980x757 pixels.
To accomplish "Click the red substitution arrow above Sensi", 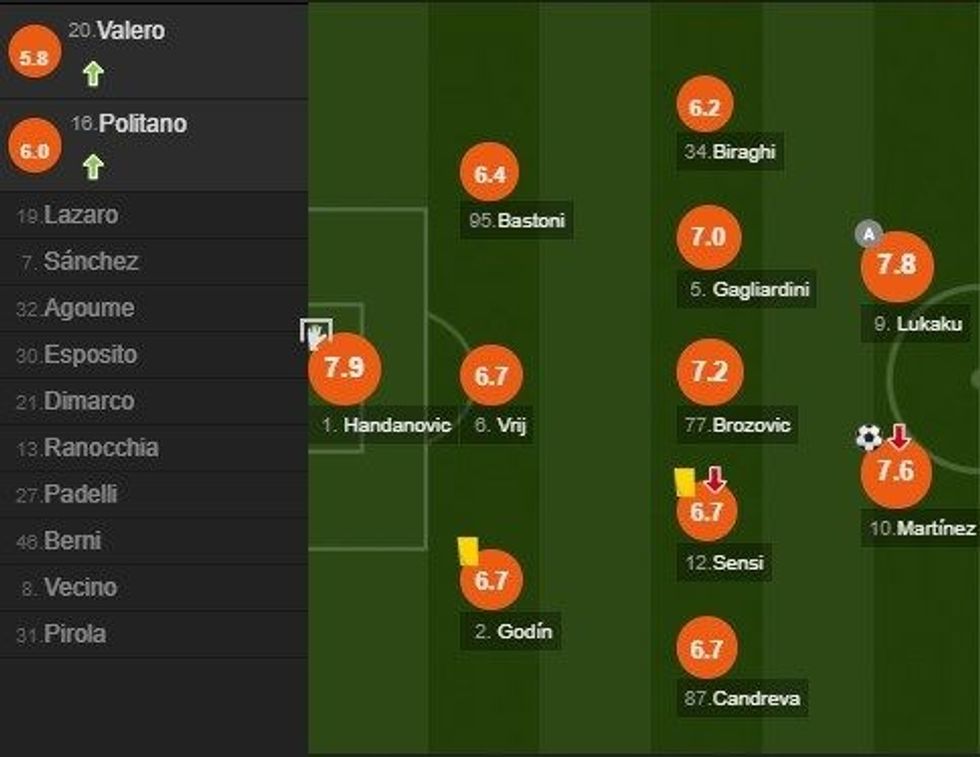I will pos(714,480).
